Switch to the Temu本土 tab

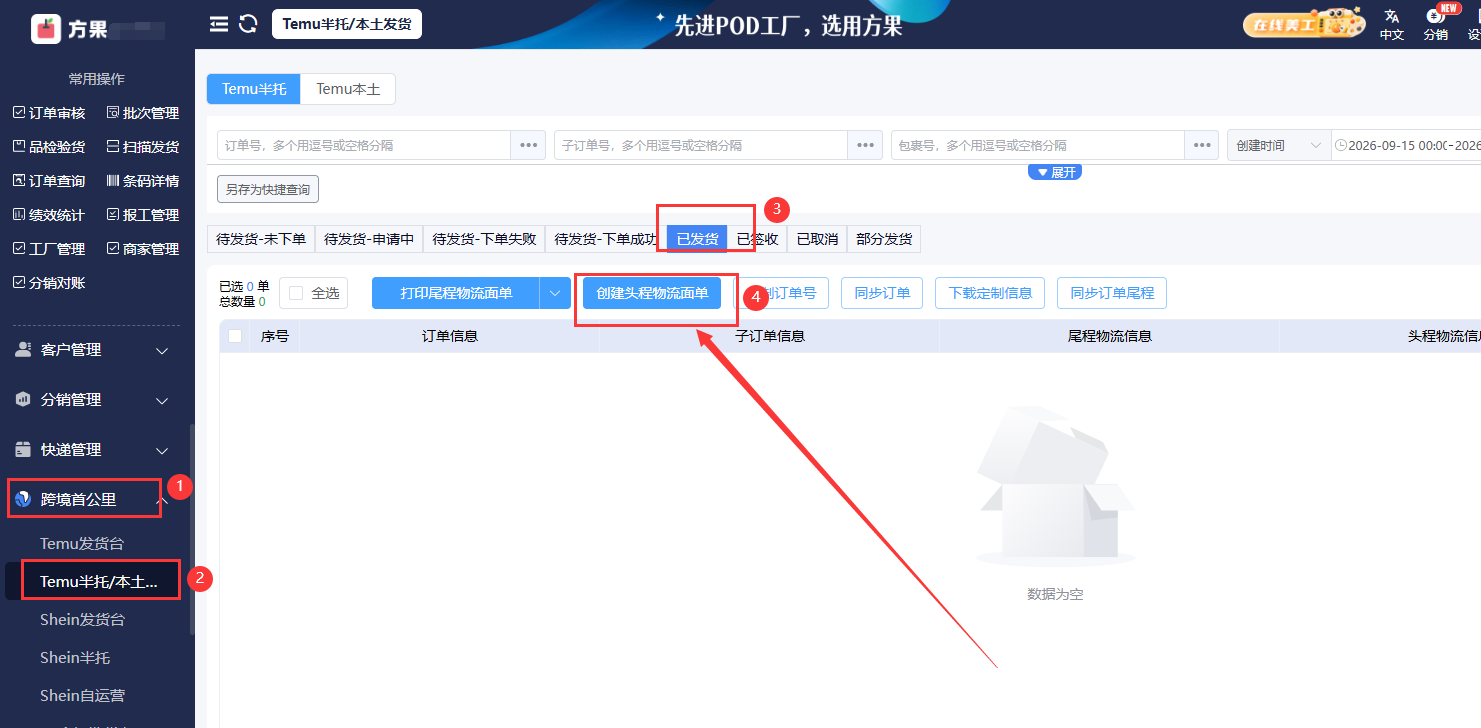point(348,89)
